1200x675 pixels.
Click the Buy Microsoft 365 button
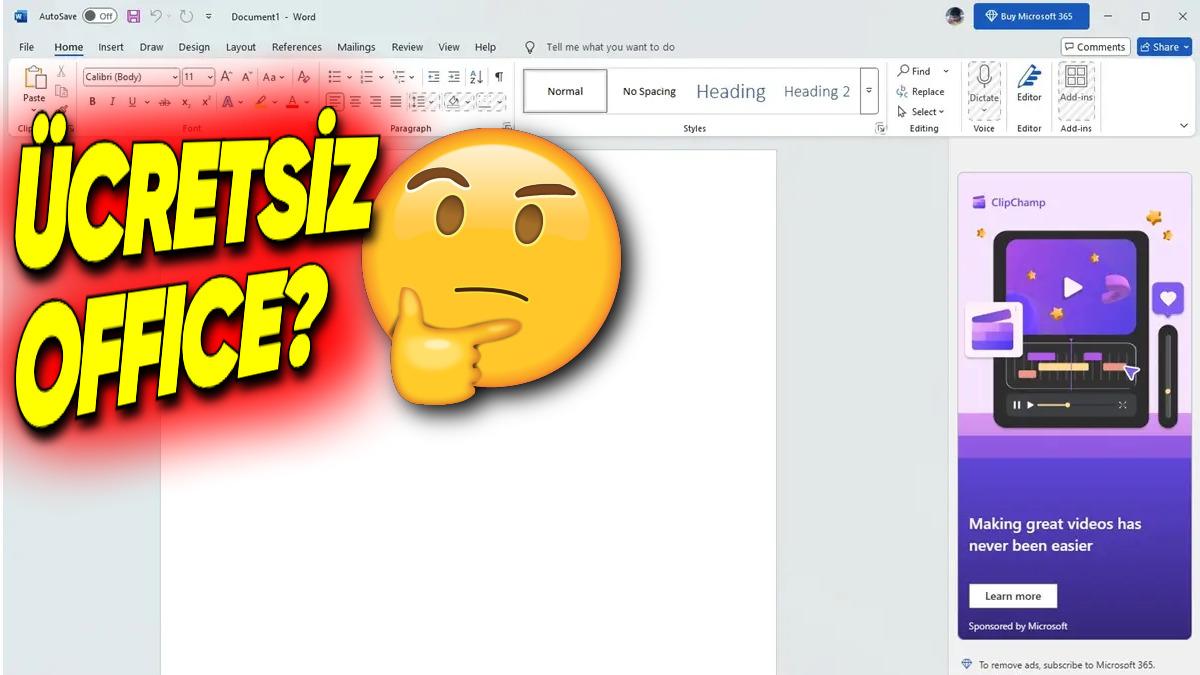coord(1031,16)
